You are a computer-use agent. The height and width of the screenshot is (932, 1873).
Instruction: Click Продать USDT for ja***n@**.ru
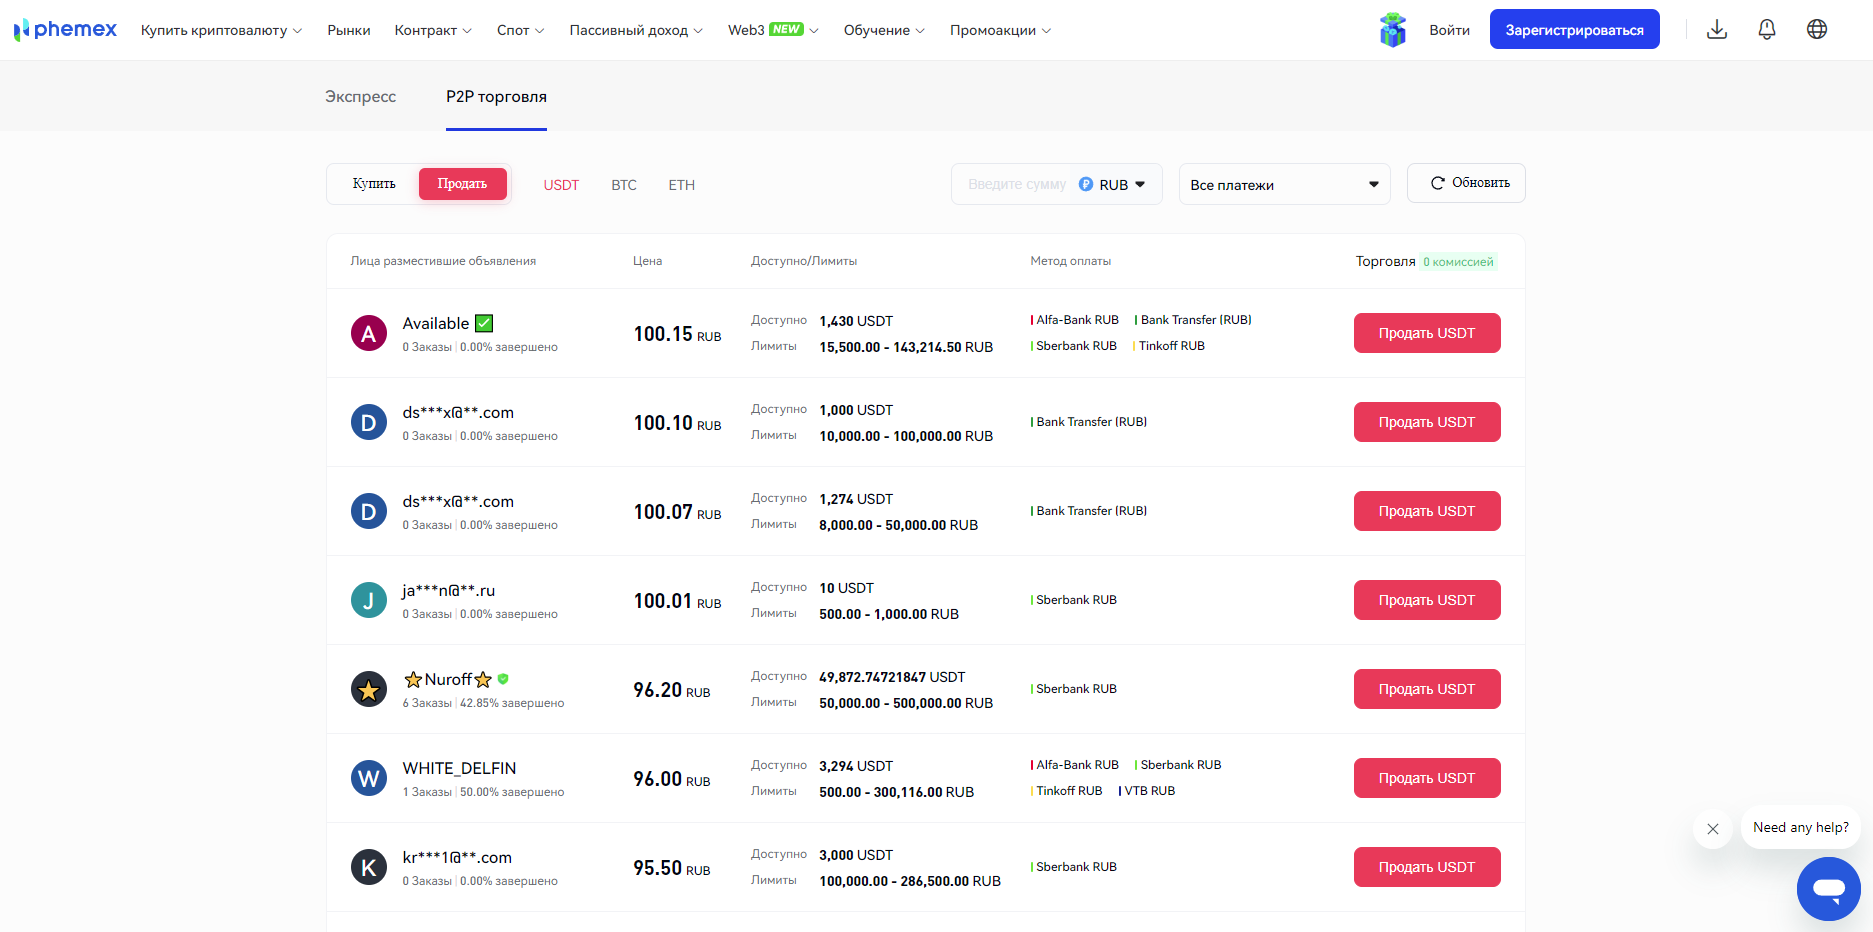[x=1427, y=600]
